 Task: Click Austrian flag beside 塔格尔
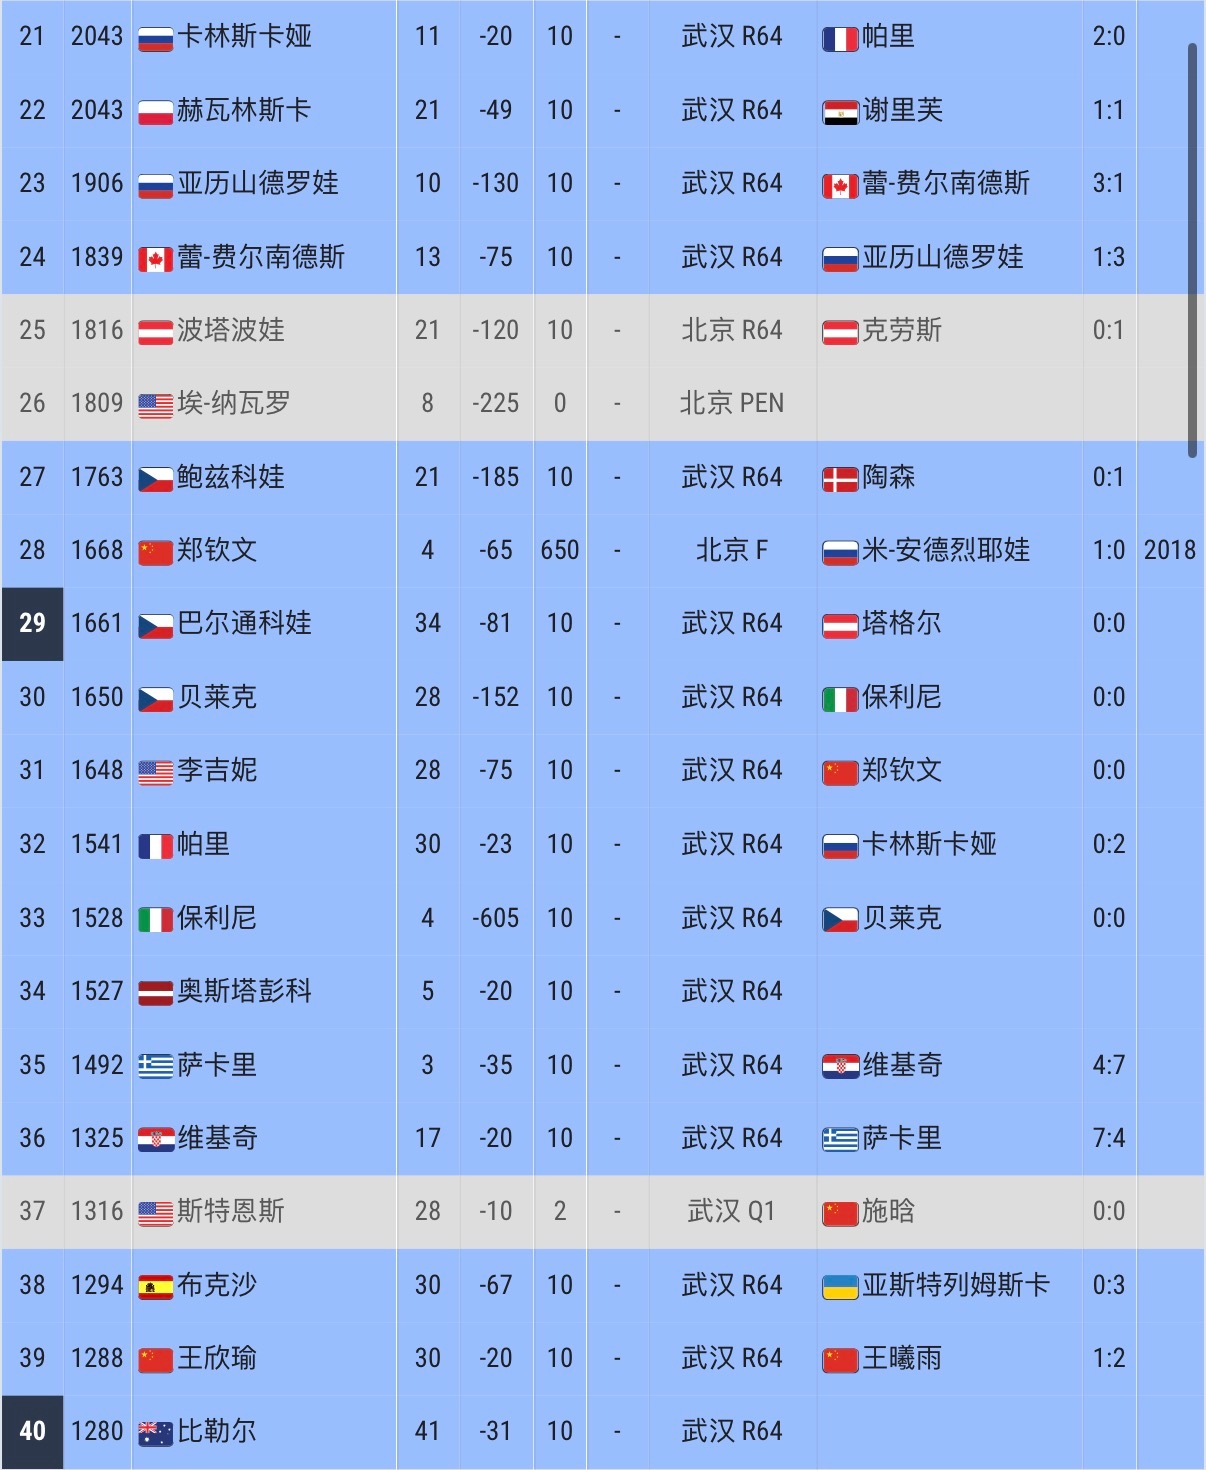tap(840, 627)
